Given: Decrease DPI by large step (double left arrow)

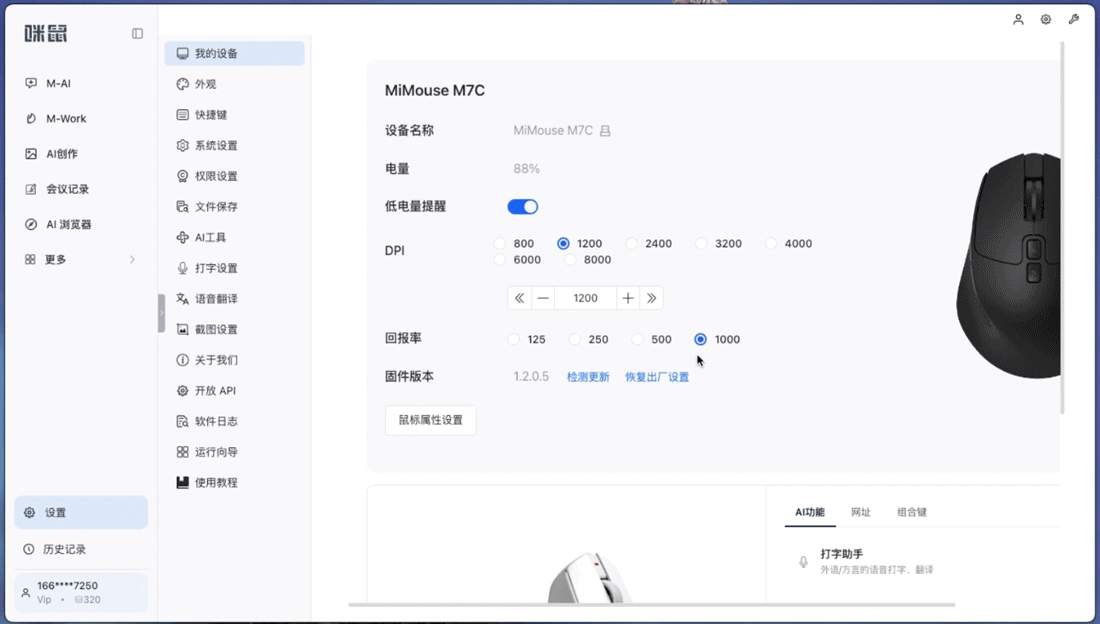Looking at the screenshot, I should tap(519, 298).
